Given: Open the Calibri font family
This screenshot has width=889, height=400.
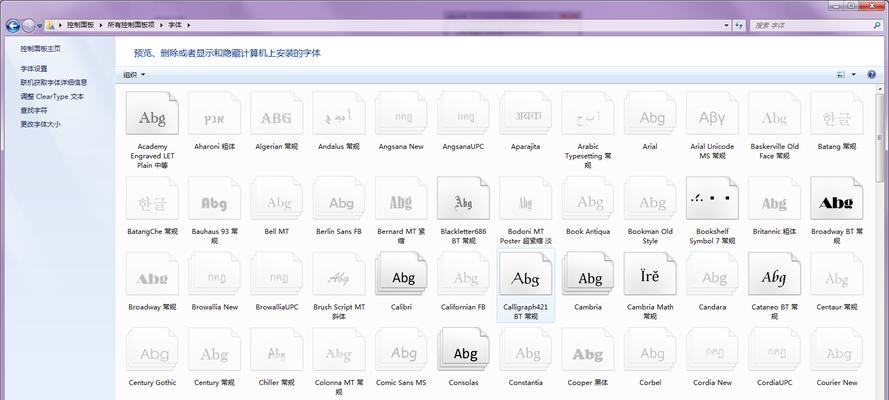Looking at the screenshot, I should [x=401, y=274].
